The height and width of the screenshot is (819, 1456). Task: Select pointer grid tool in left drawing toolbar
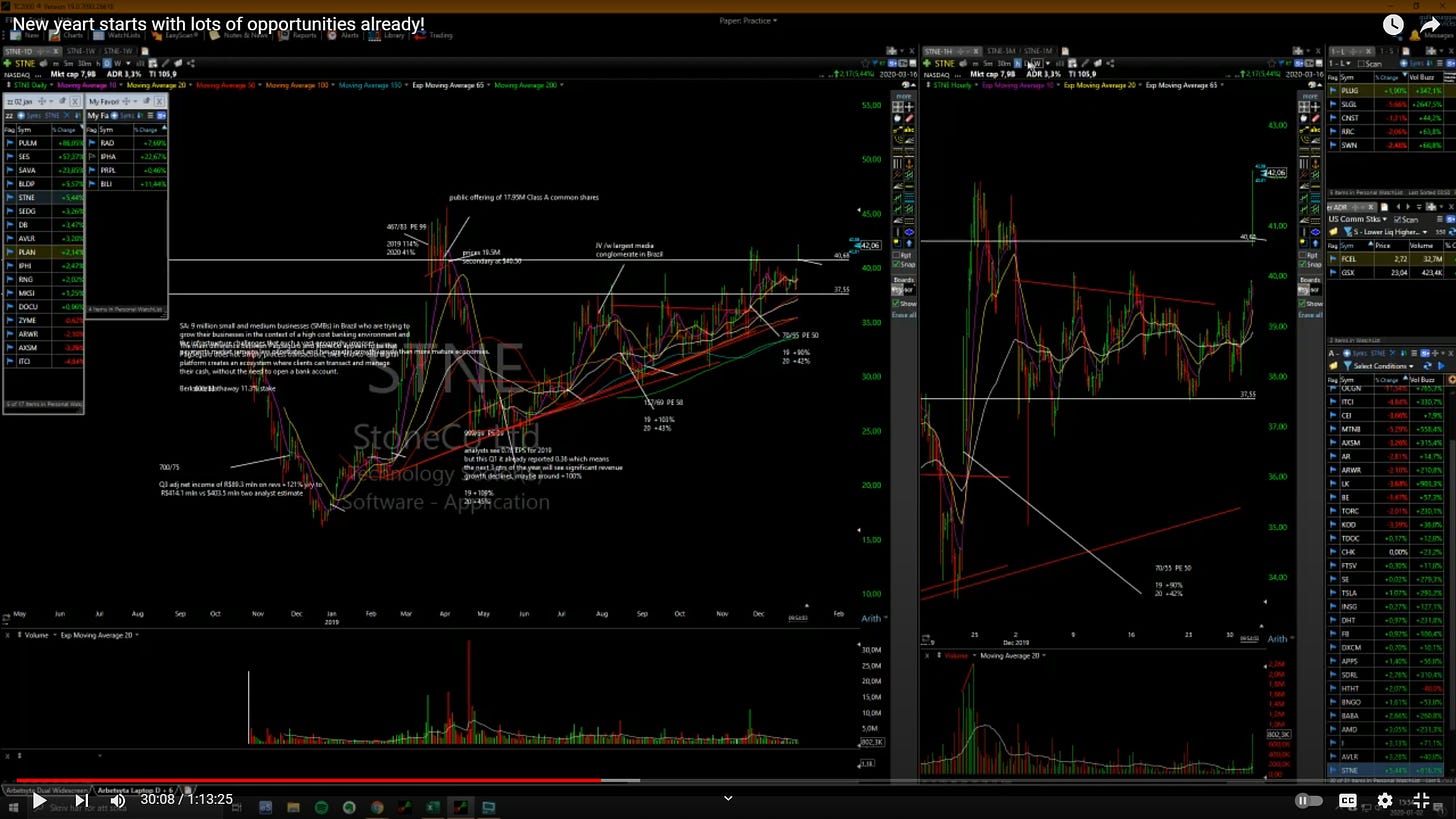point(898,107)
